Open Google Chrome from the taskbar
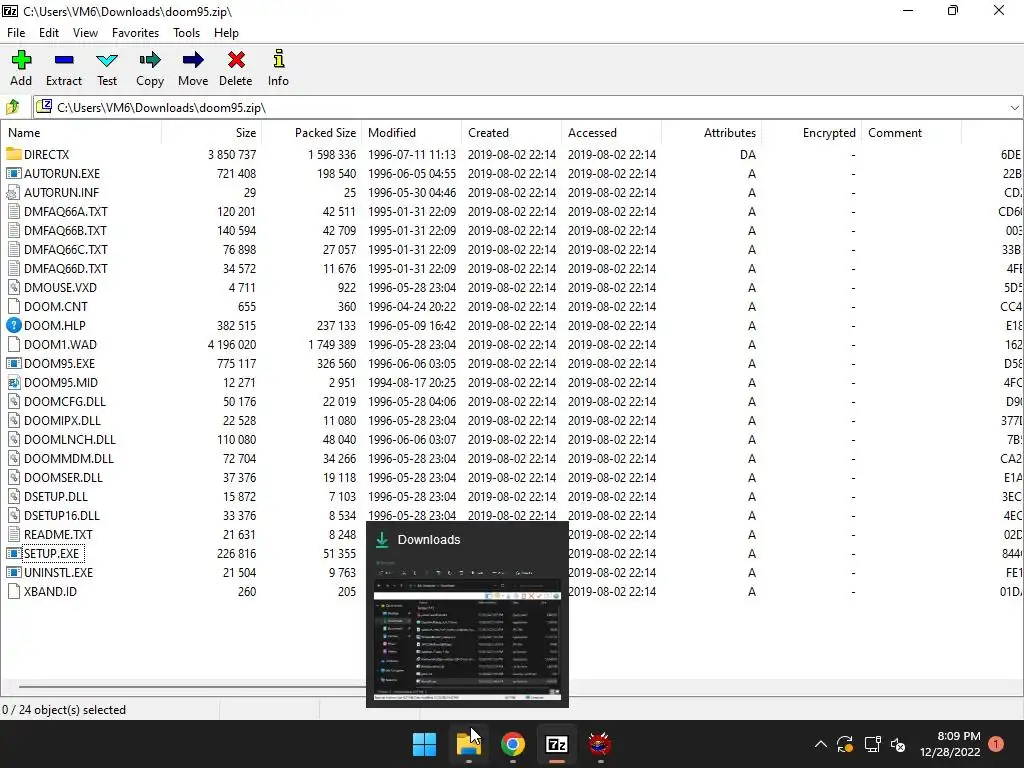 pos(513,744)
